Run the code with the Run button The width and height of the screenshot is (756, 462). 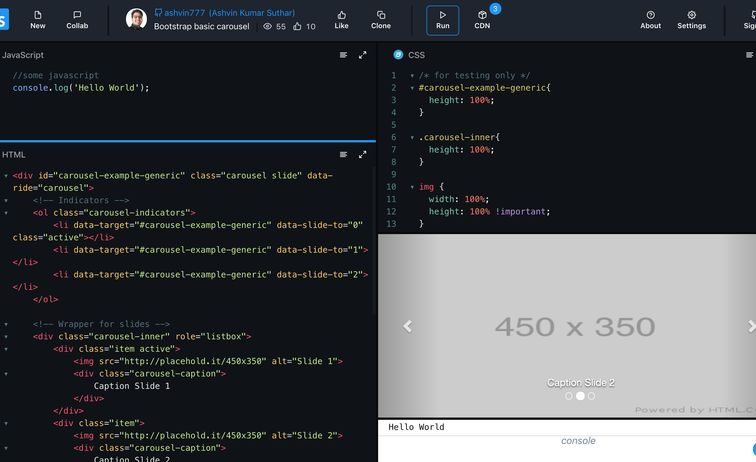[x=442, y=20]
